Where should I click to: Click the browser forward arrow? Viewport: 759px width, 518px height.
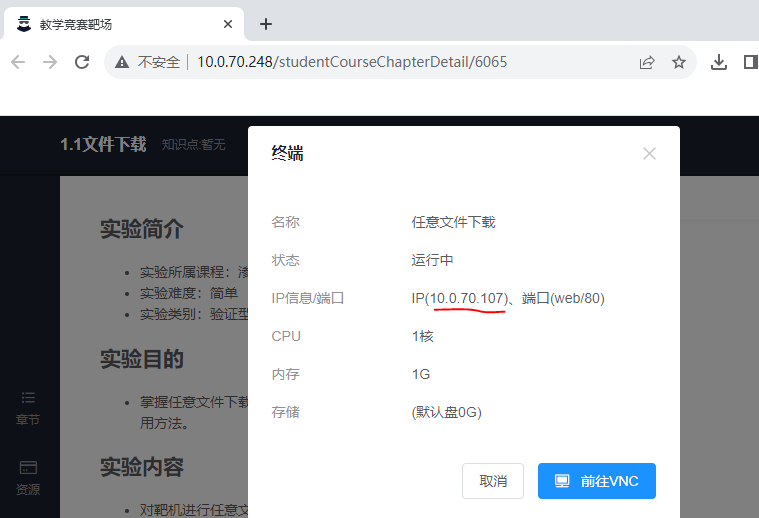pos(50,62)
